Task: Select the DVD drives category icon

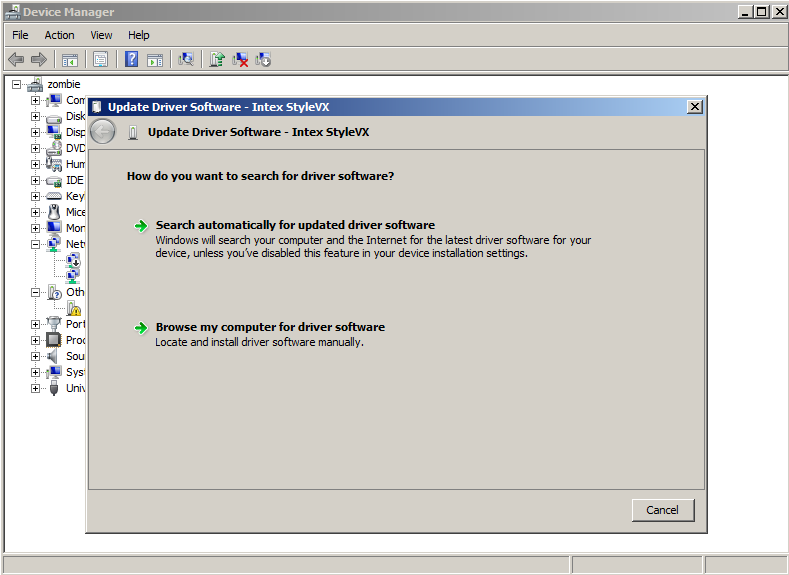Action: pyautogui.click(x=54, y=148)
